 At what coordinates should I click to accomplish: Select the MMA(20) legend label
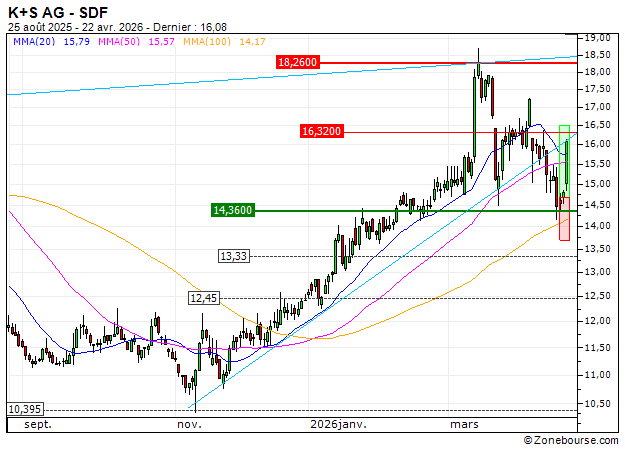[32, 42]
